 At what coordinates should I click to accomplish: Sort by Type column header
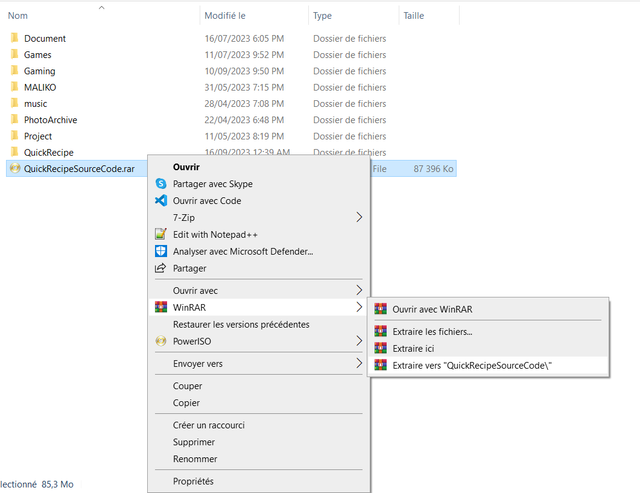pyautogui.click(x=322, y=16)
